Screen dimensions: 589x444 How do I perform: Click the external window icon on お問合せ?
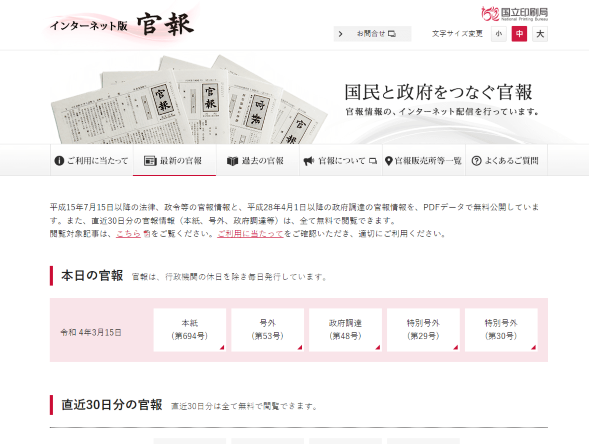392,34
